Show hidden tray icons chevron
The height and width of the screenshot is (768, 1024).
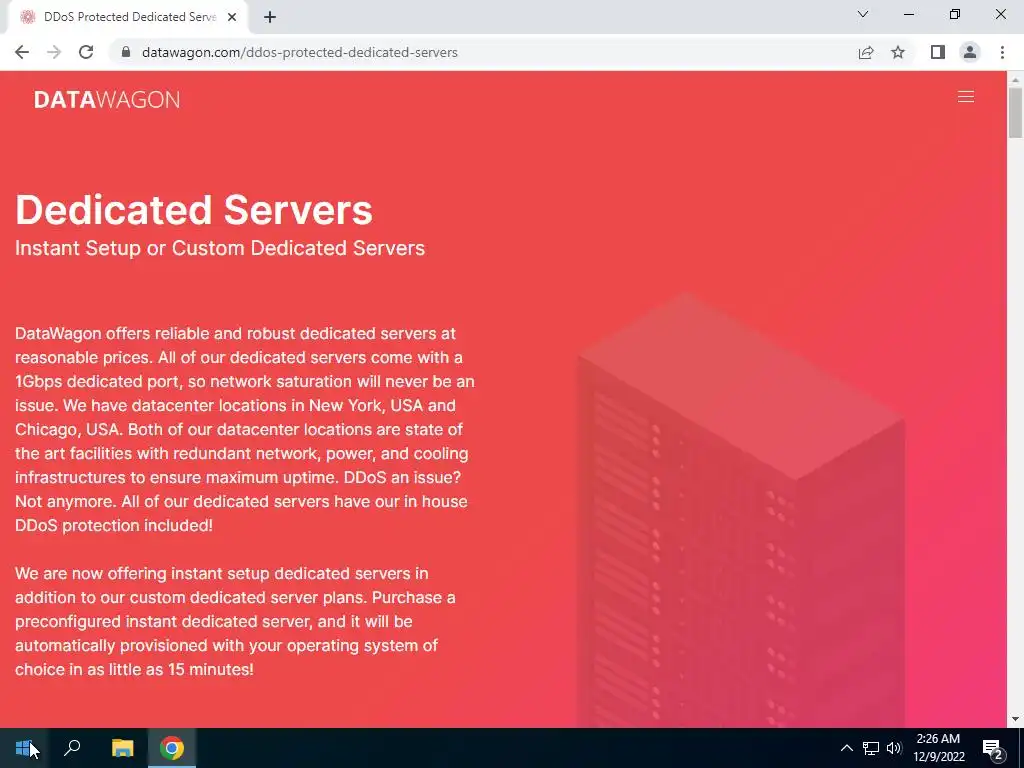pyautogui.click(x=846, y=748)
